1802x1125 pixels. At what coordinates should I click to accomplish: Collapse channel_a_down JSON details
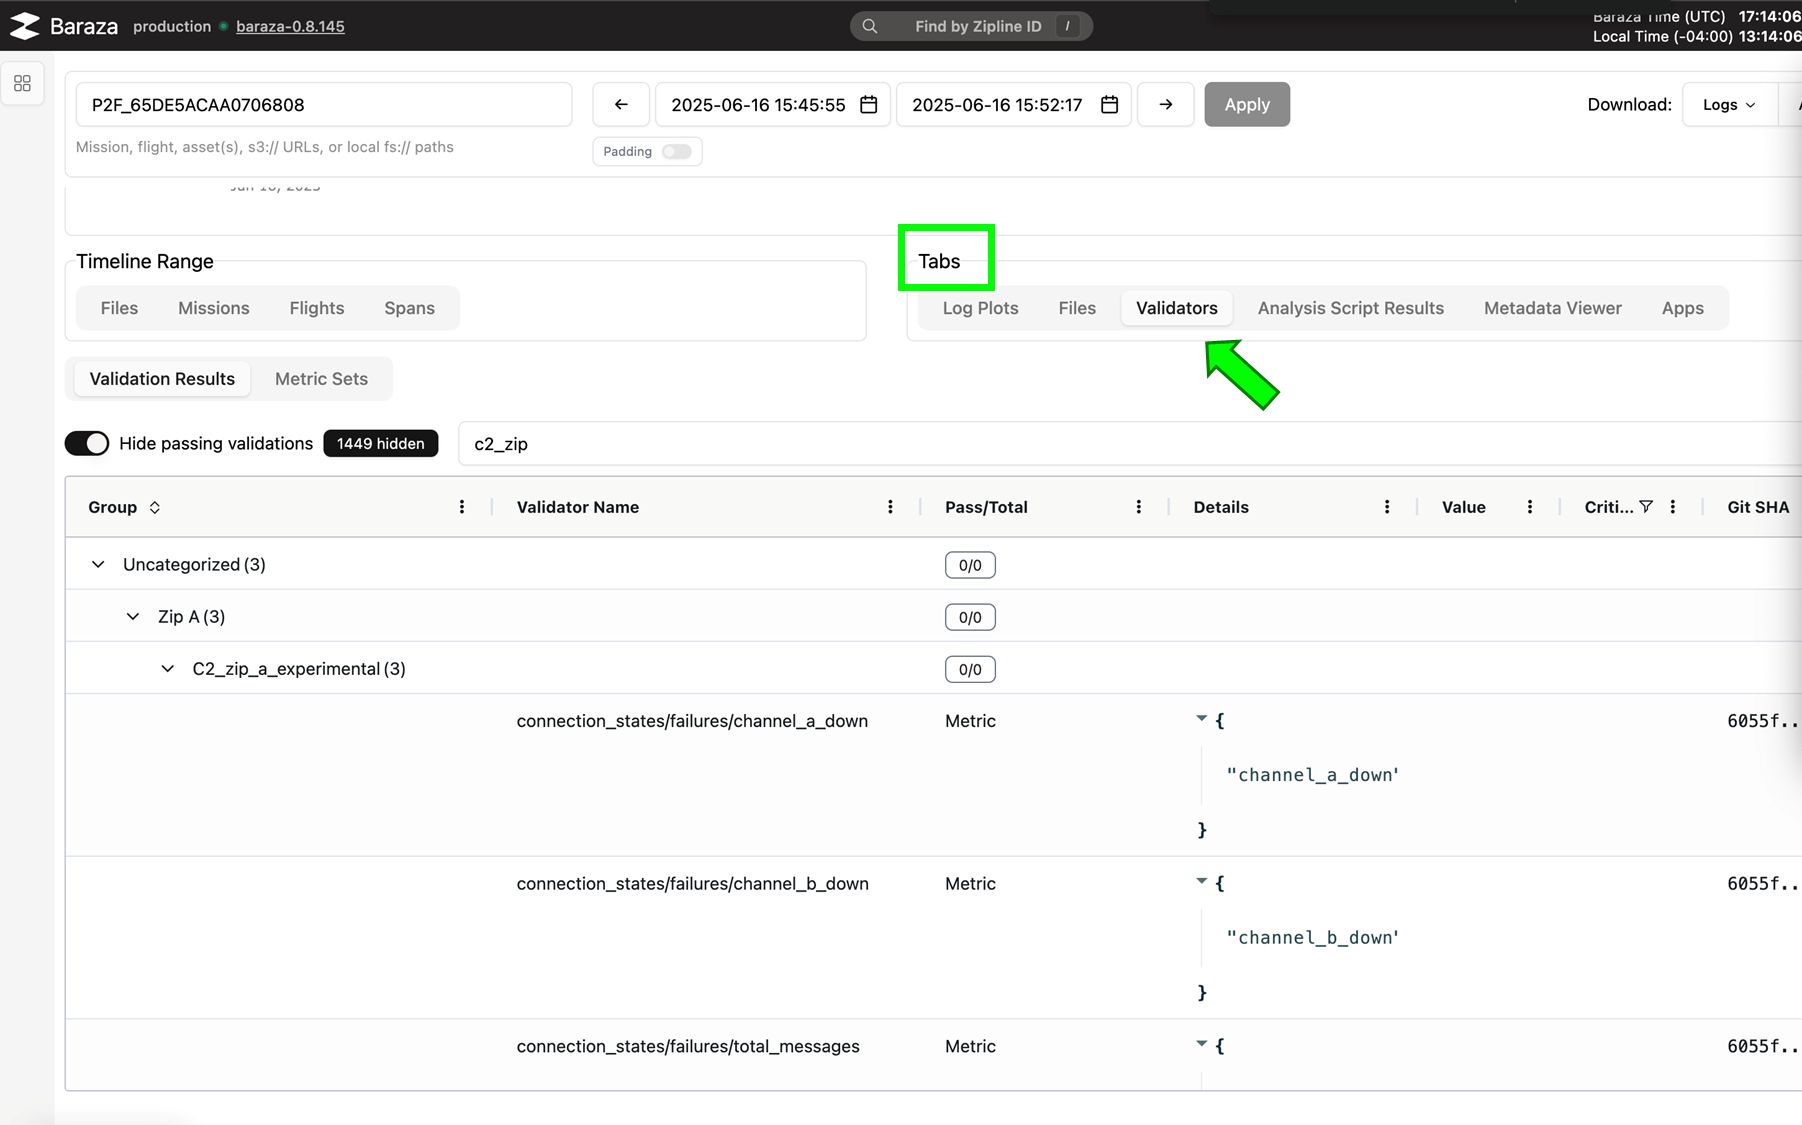[1201, 719]
